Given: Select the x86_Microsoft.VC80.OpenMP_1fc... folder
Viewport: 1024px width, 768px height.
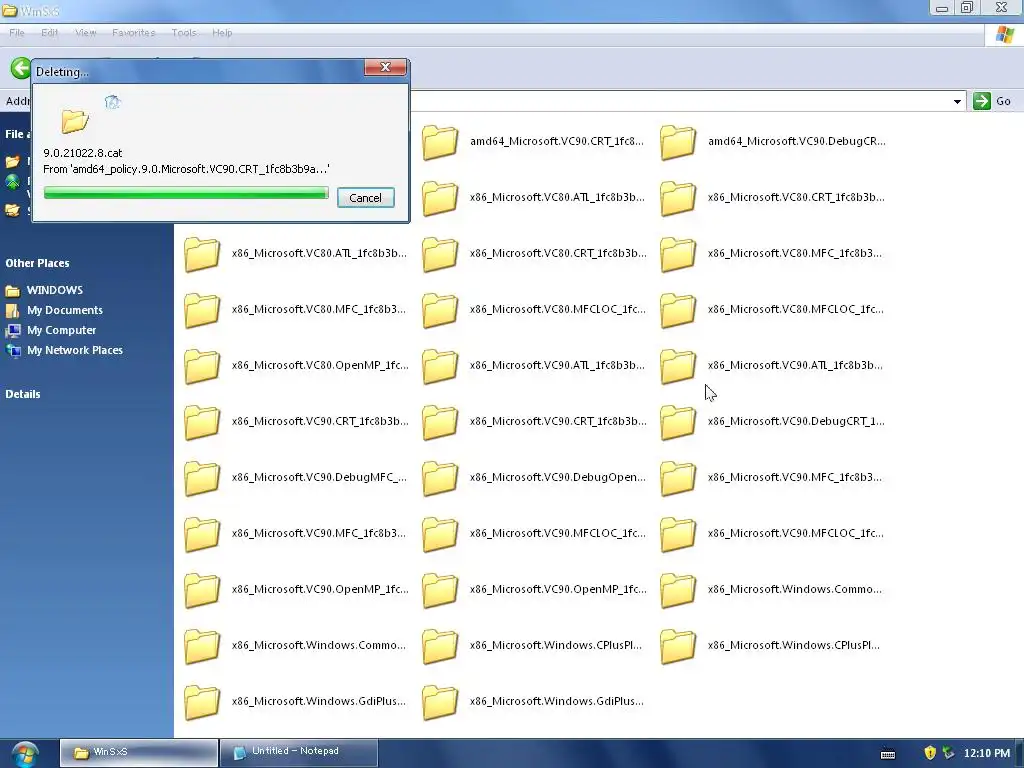Looking at the screenshot, I should (296, 366).
